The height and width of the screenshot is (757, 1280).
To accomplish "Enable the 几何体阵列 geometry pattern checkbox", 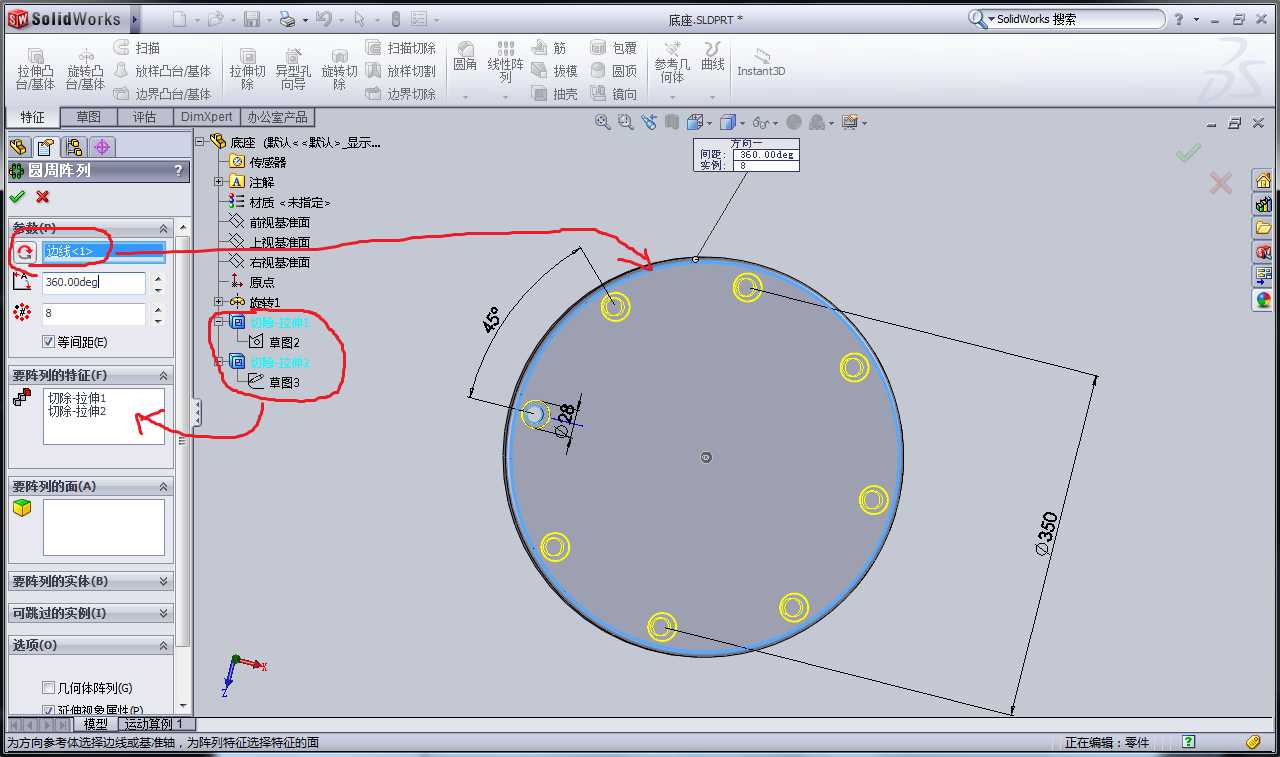I will coord(48,688).
